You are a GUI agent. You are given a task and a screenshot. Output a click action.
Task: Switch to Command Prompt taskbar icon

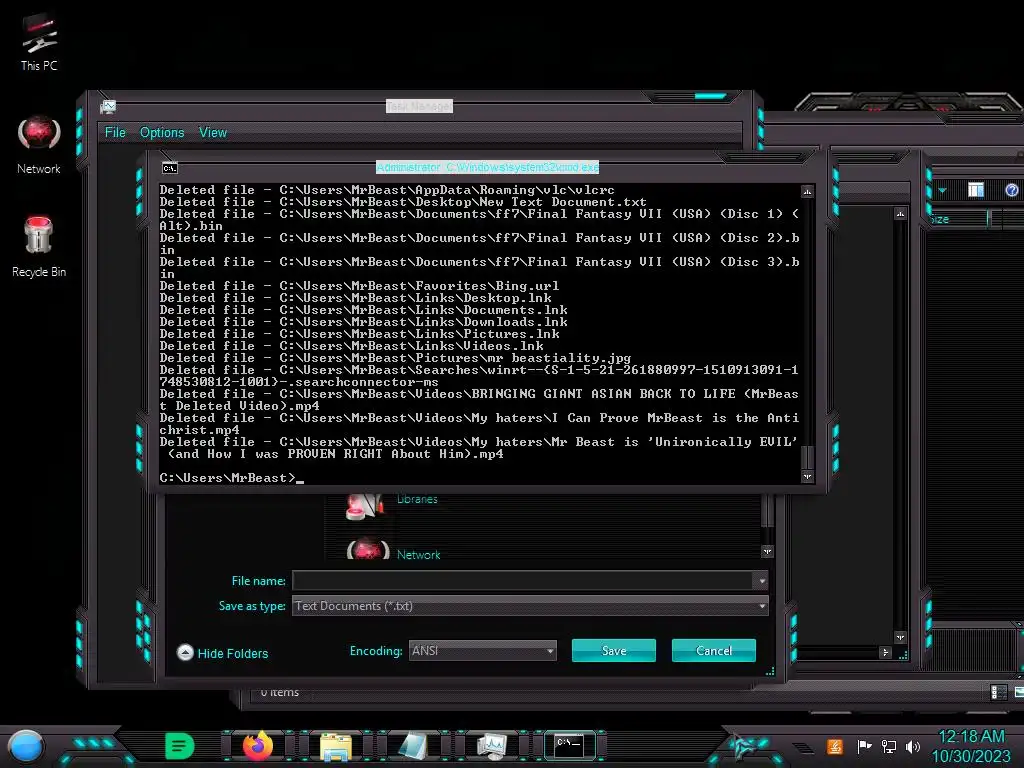569,746
